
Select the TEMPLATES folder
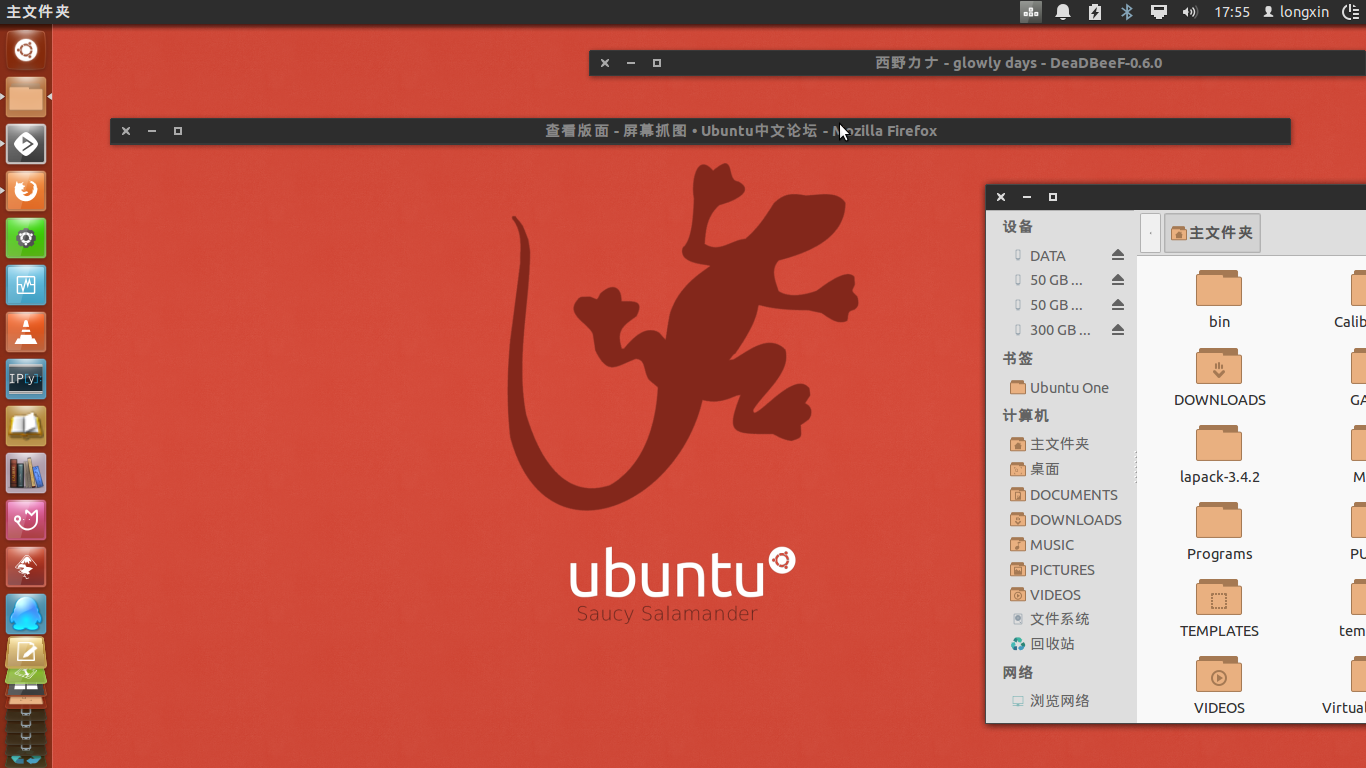click(1219, 608)
